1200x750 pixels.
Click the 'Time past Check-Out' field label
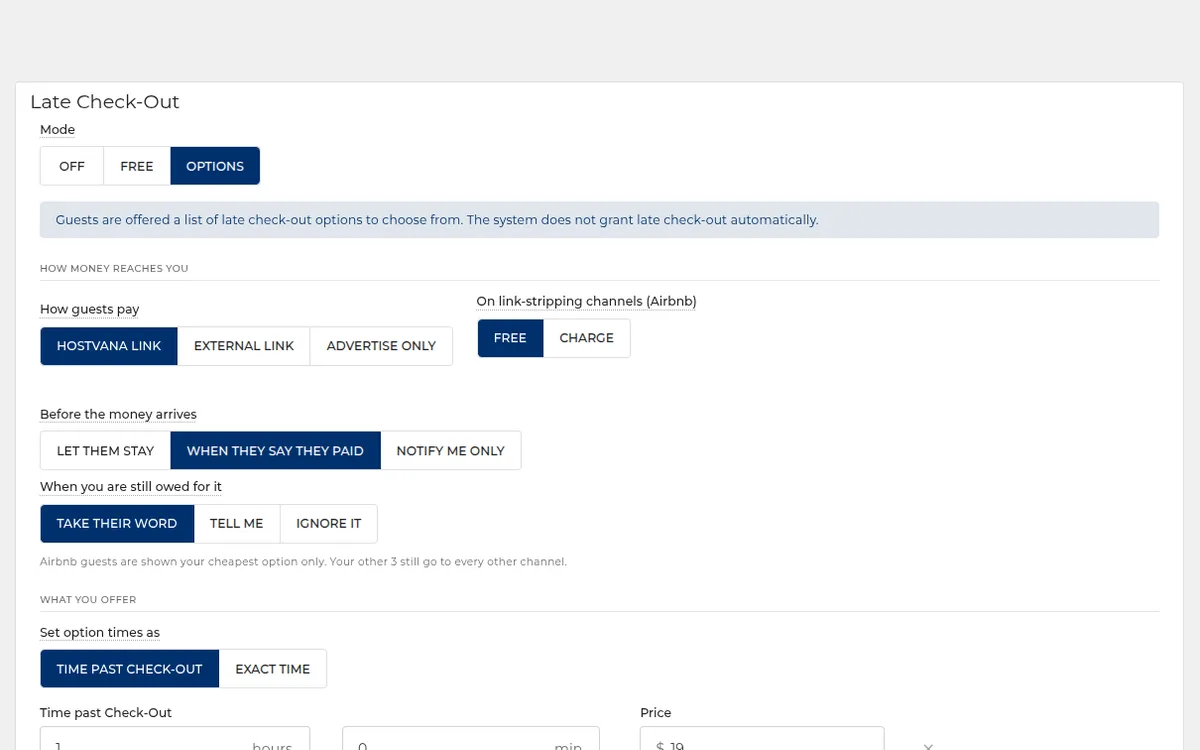coord(106,713)
